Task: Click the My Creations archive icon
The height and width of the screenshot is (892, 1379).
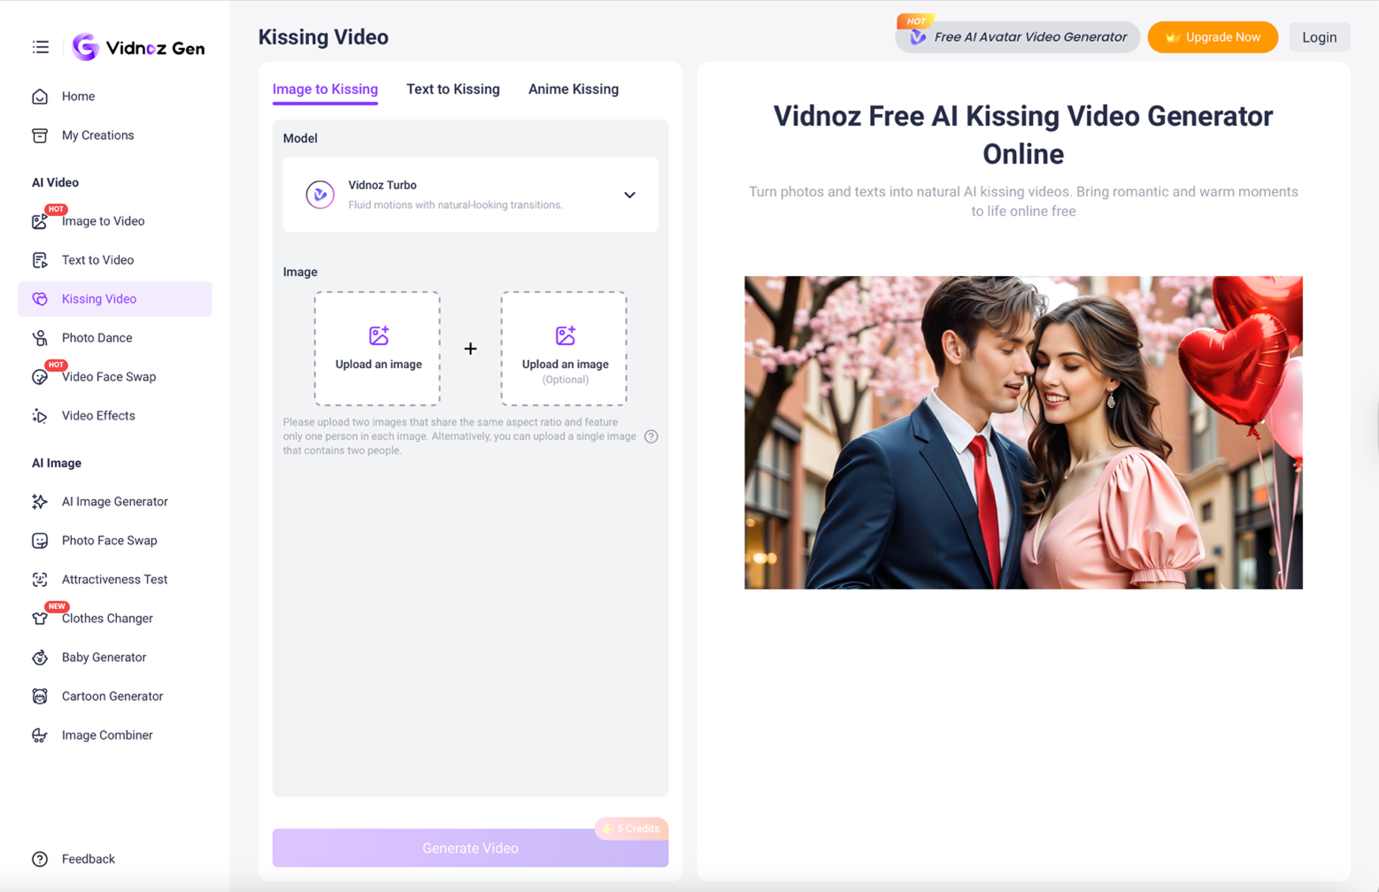Action: pos(40,136)
